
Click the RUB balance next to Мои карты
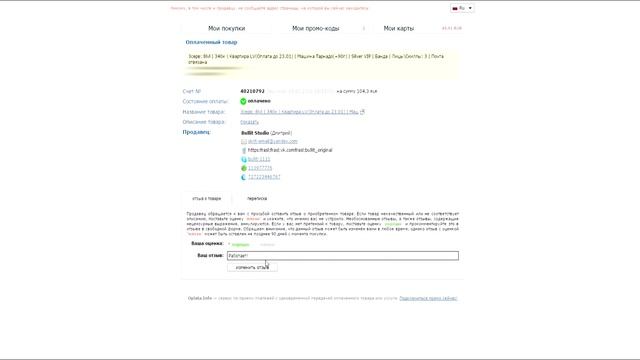tap(452, 28)
